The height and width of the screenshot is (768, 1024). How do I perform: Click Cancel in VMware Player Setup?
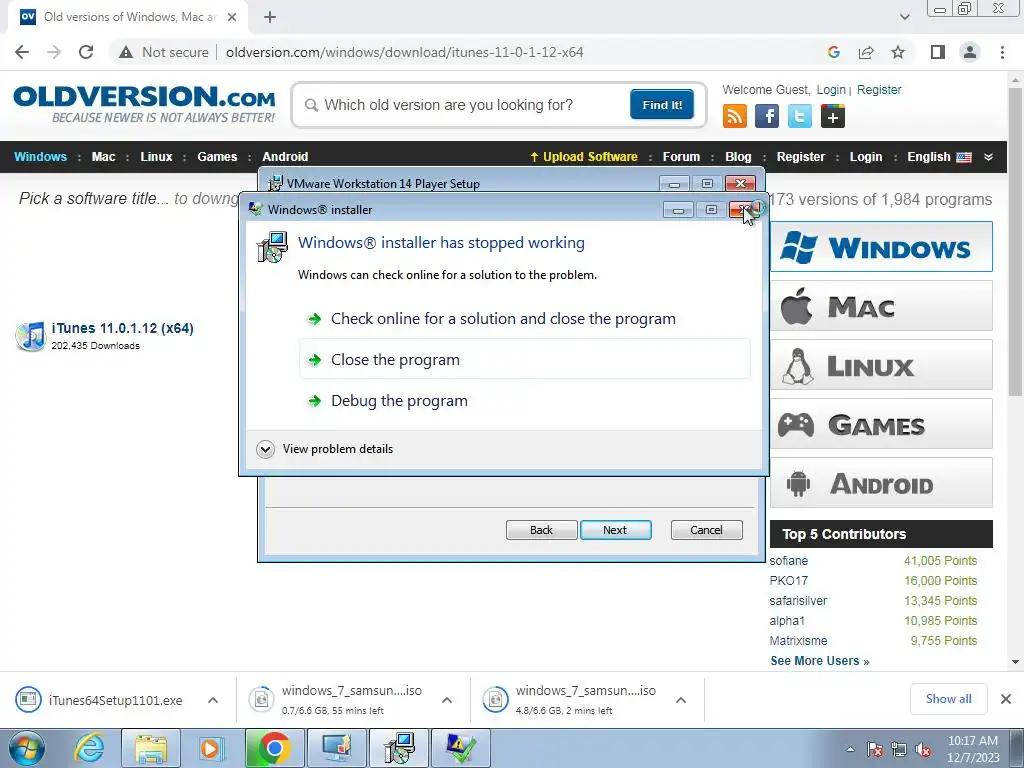tap(706, 530)
